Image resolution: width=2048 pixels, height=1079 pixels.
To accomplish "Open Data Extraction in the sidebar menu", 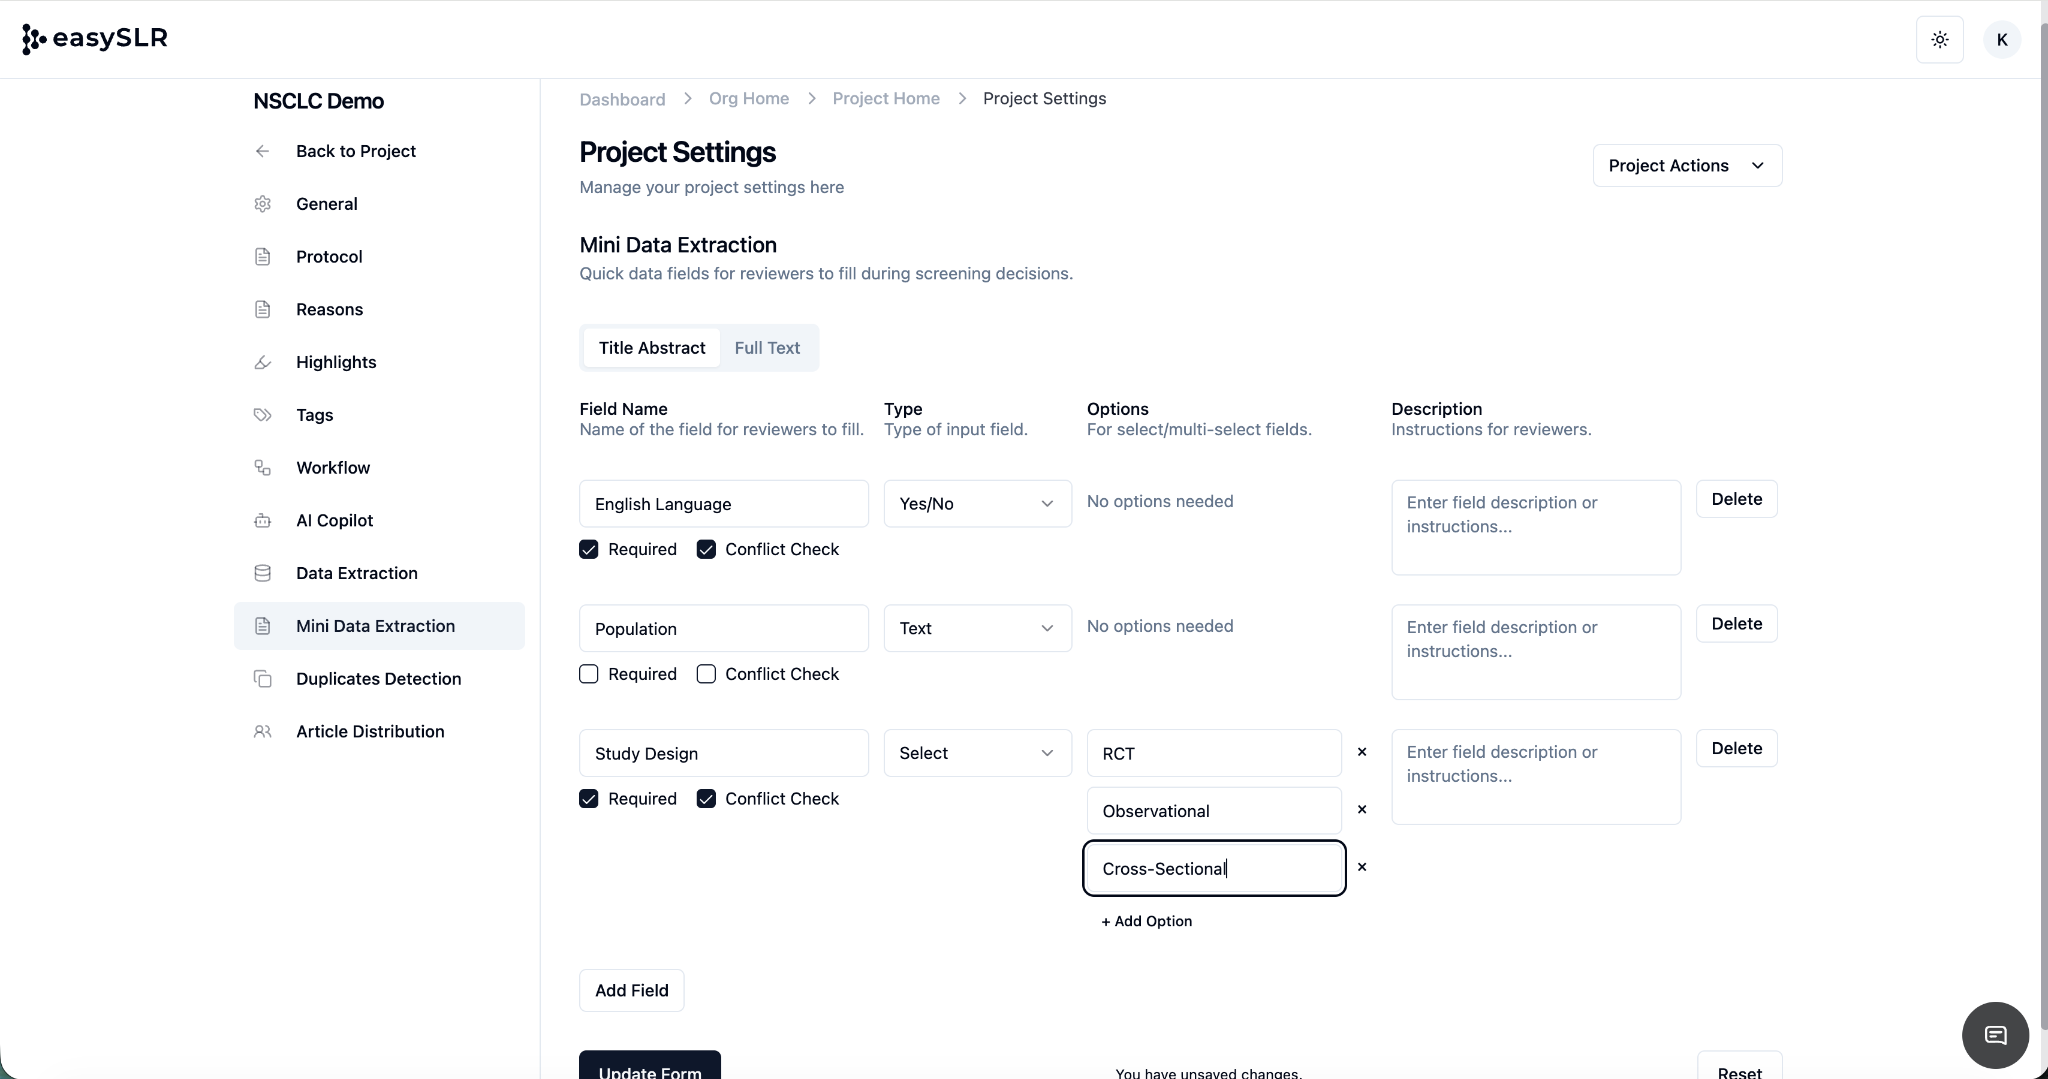I will click(356, 573).
